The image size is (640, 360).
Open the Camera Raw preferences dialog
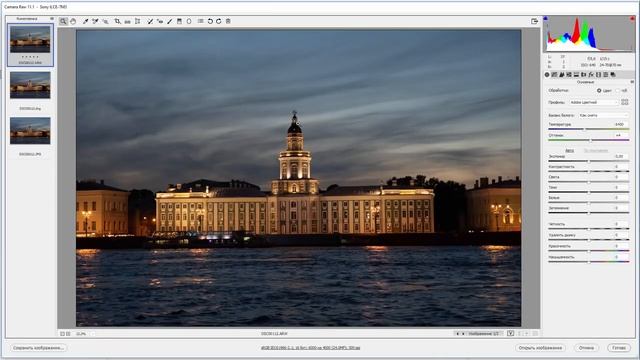click(x=200, y=21)
